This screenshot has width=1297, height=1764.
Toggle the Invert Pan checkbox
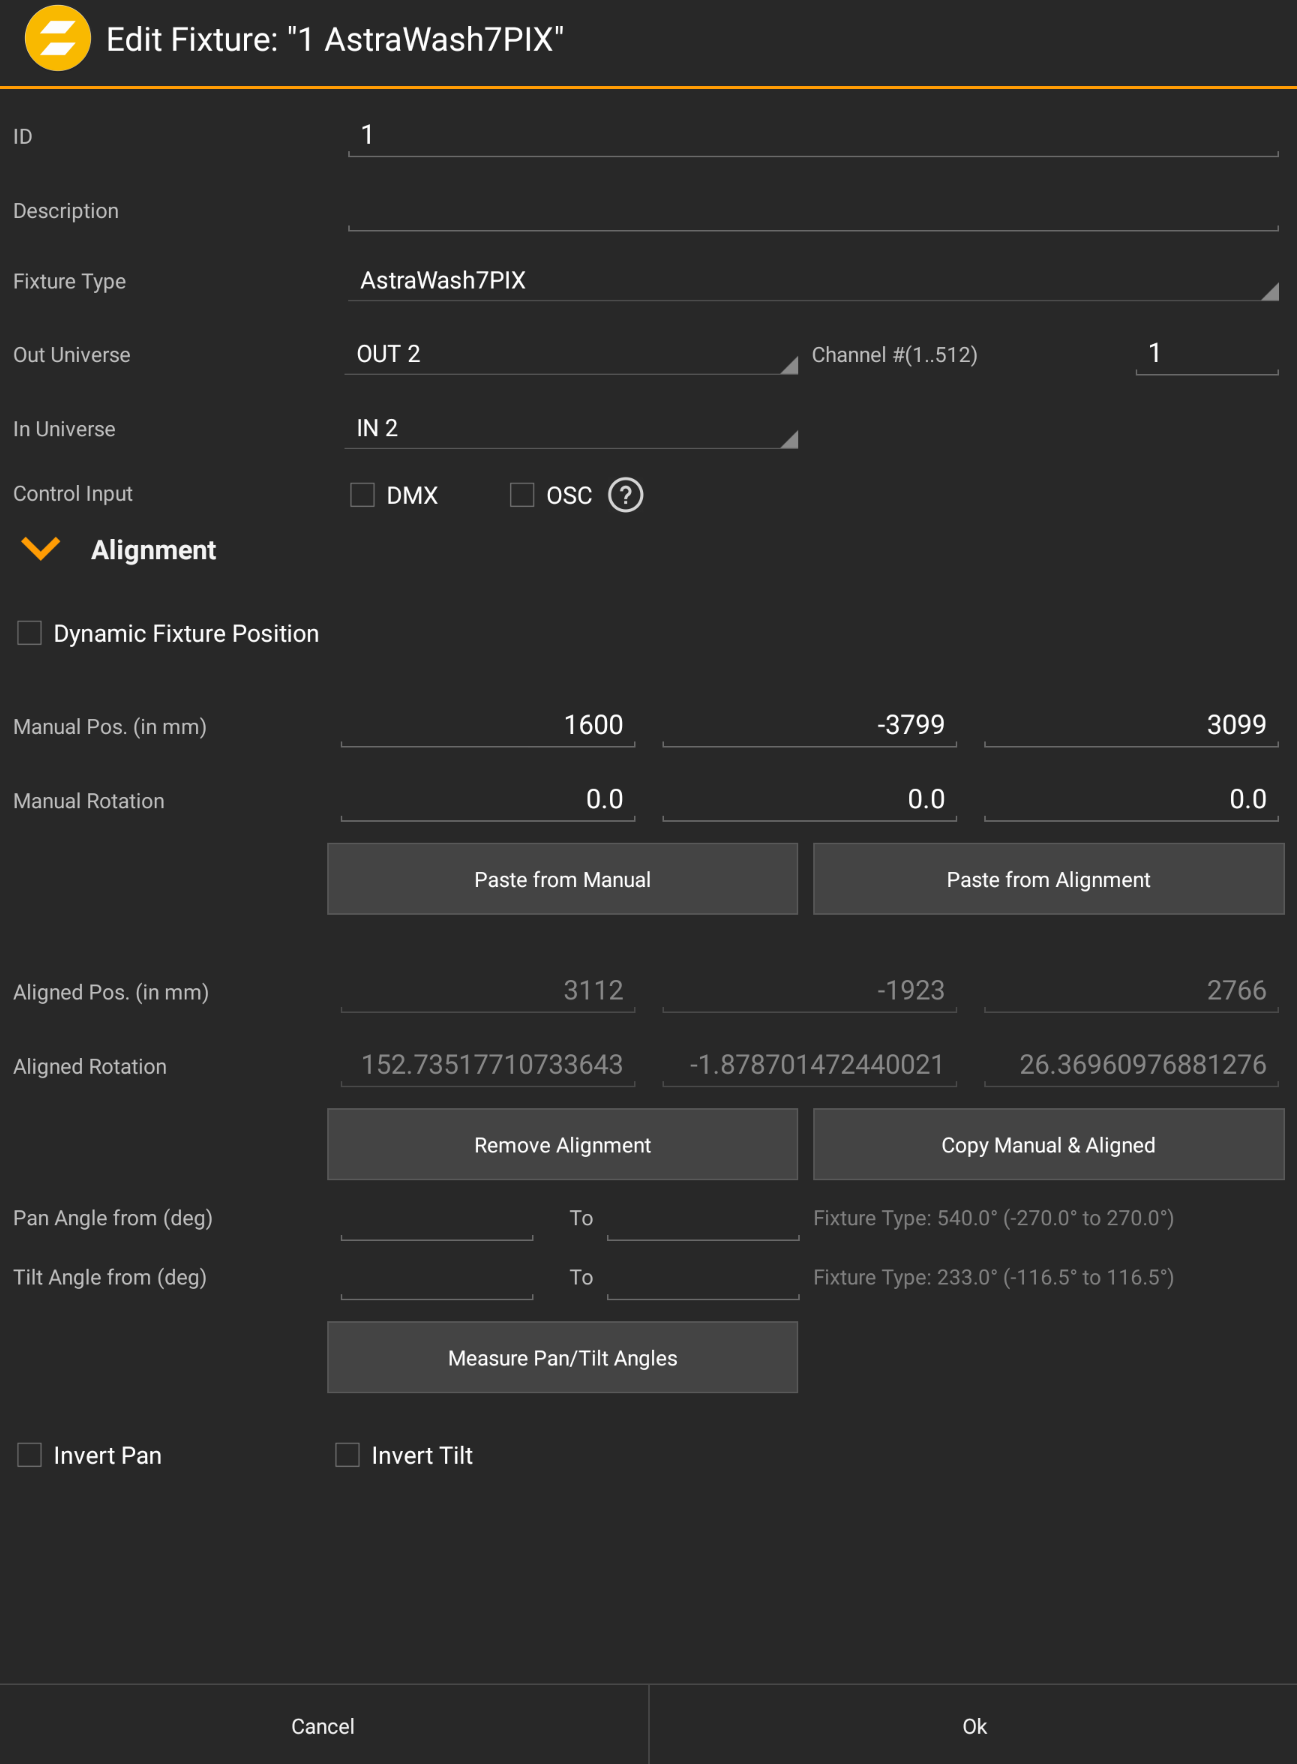tap(30, 1455)
